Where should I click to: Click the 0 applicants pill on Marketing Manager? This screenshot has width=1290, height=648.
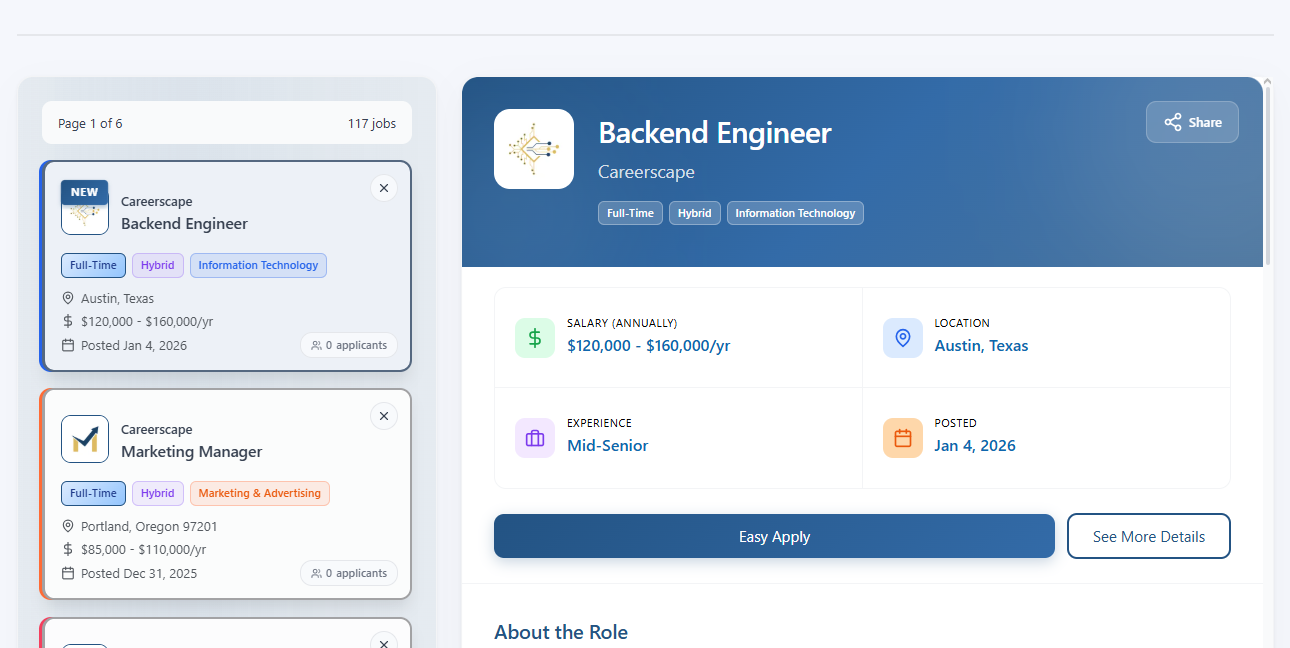pos(349,573)
